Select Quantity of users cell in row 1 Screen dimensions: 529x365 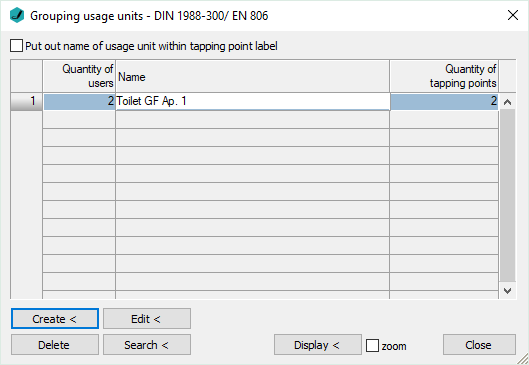tap(79, 102)
